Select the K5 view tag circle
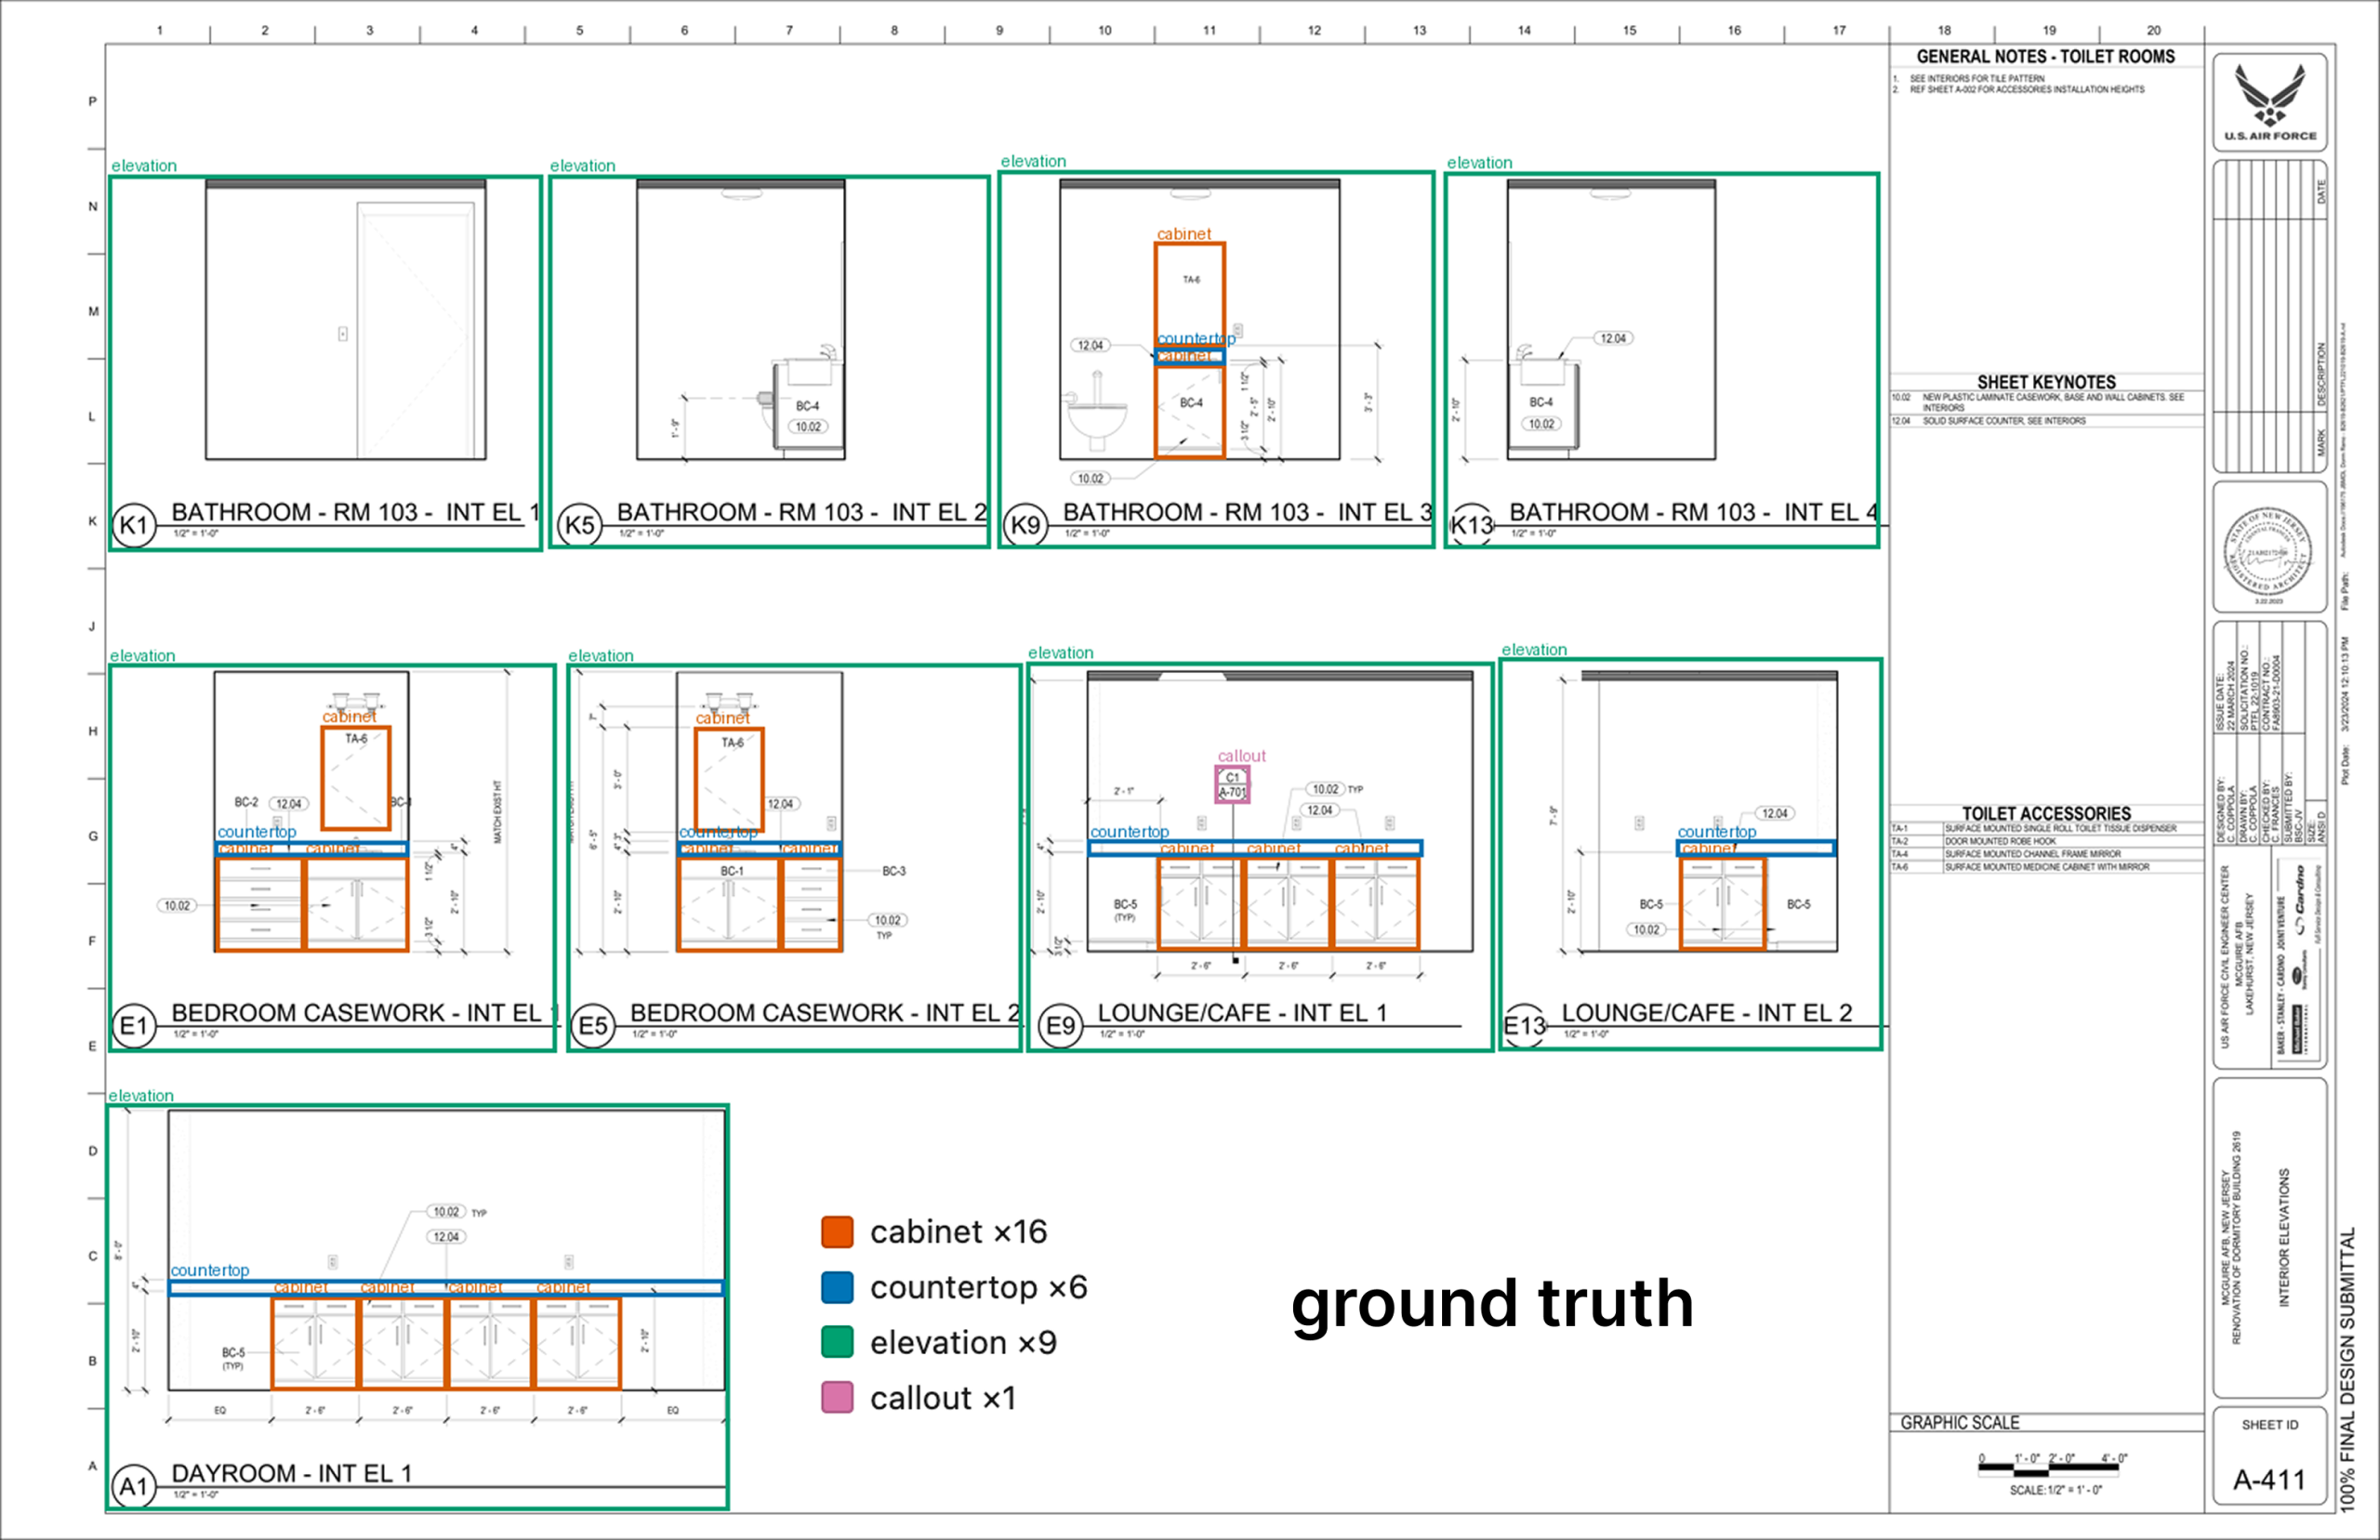 coord(579,525)
